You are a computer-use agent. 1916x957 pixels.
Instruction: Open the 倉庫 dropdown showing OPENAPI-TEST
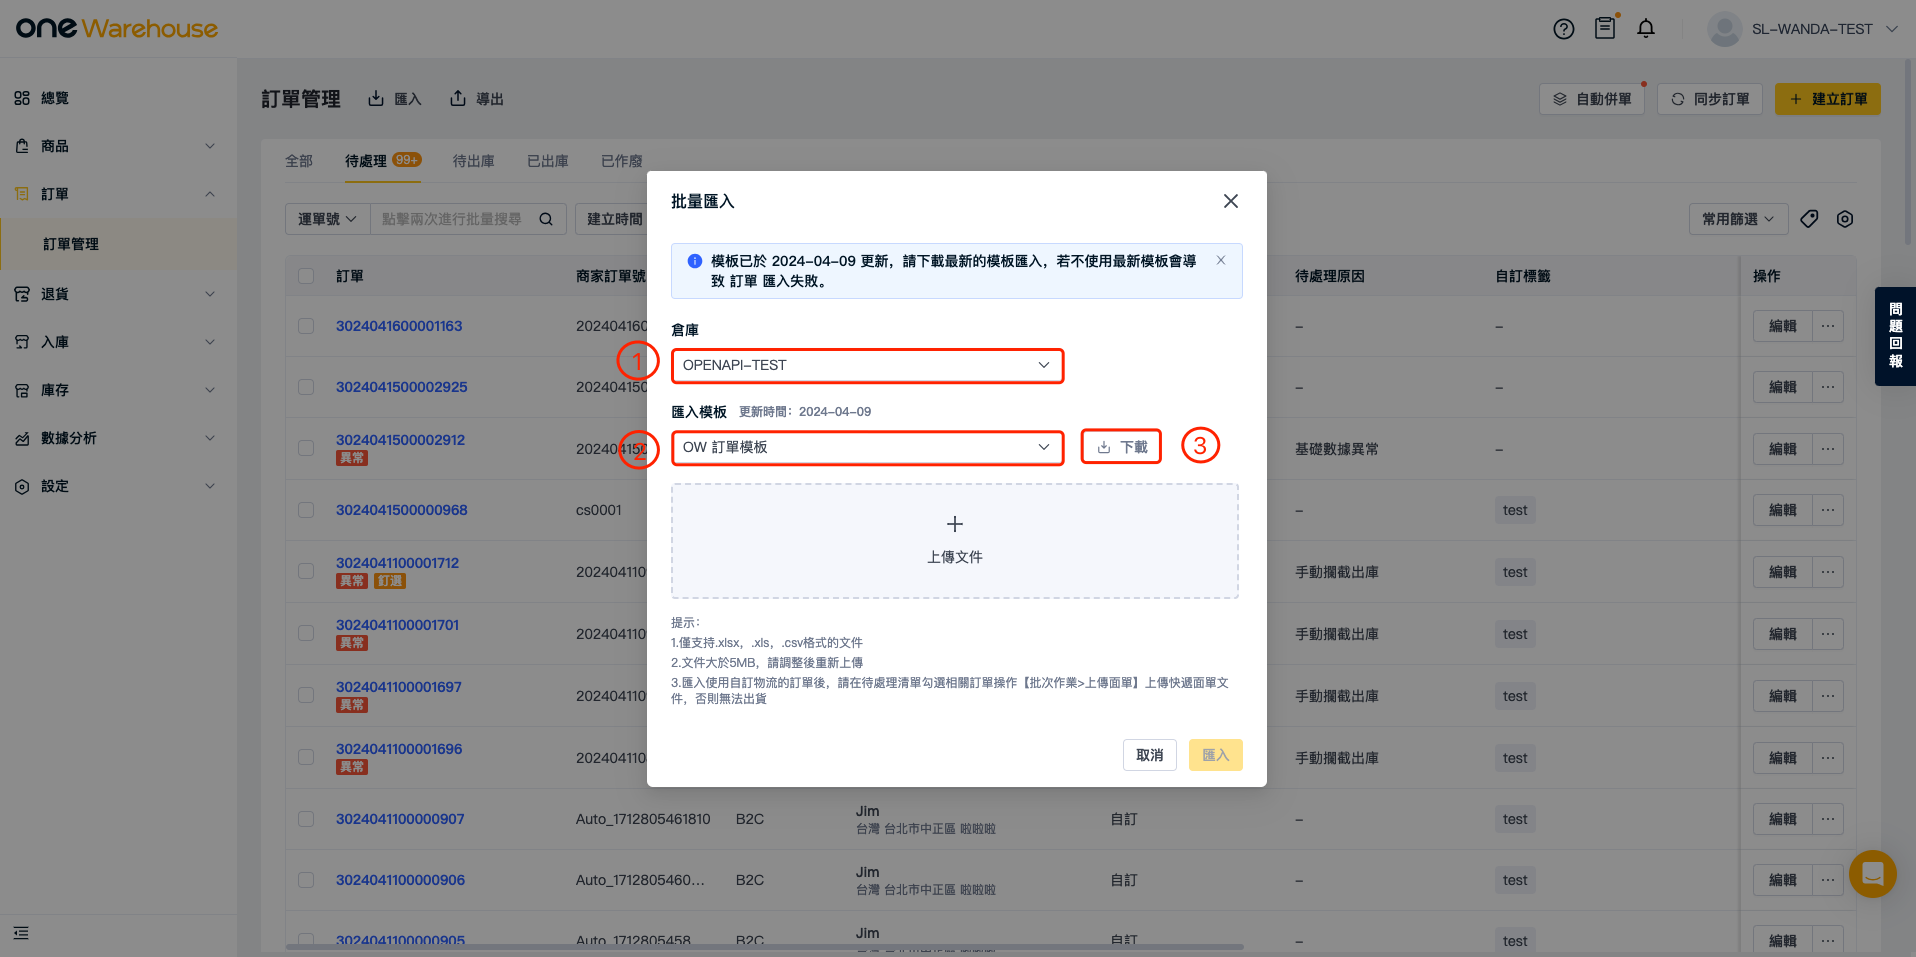(867, 365)
